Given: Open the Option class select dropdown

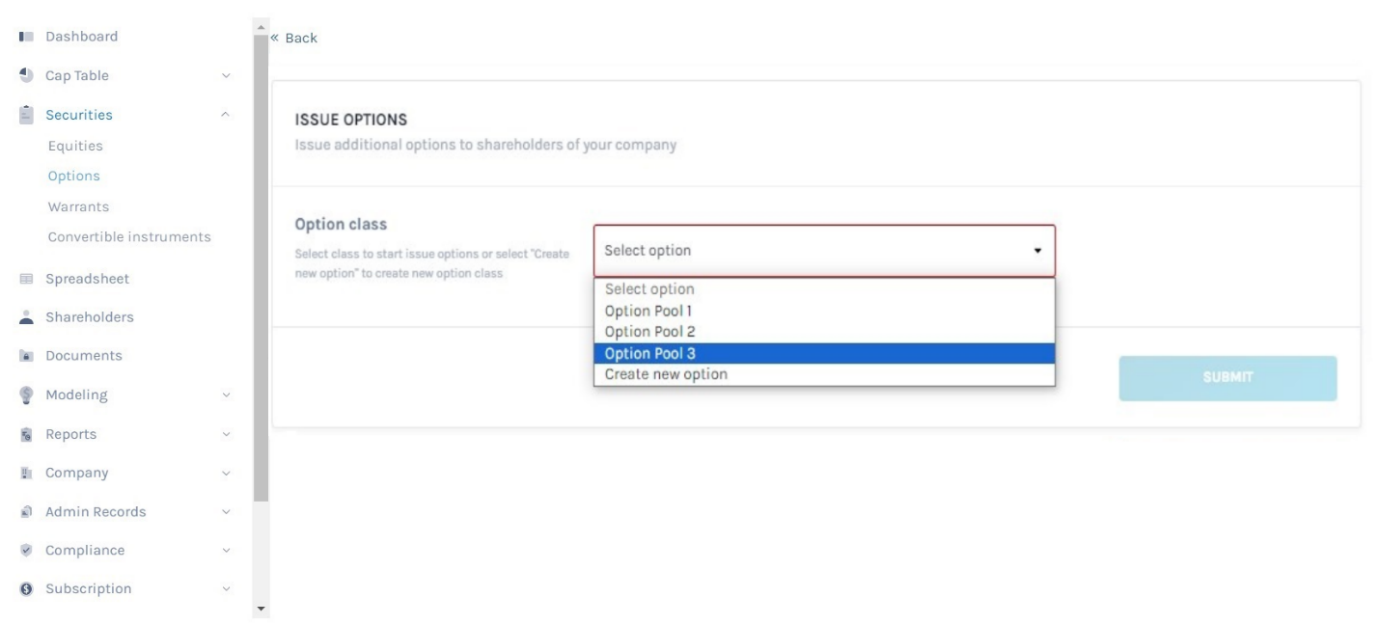Looking at the screenshot, I should tap(824, 250).
